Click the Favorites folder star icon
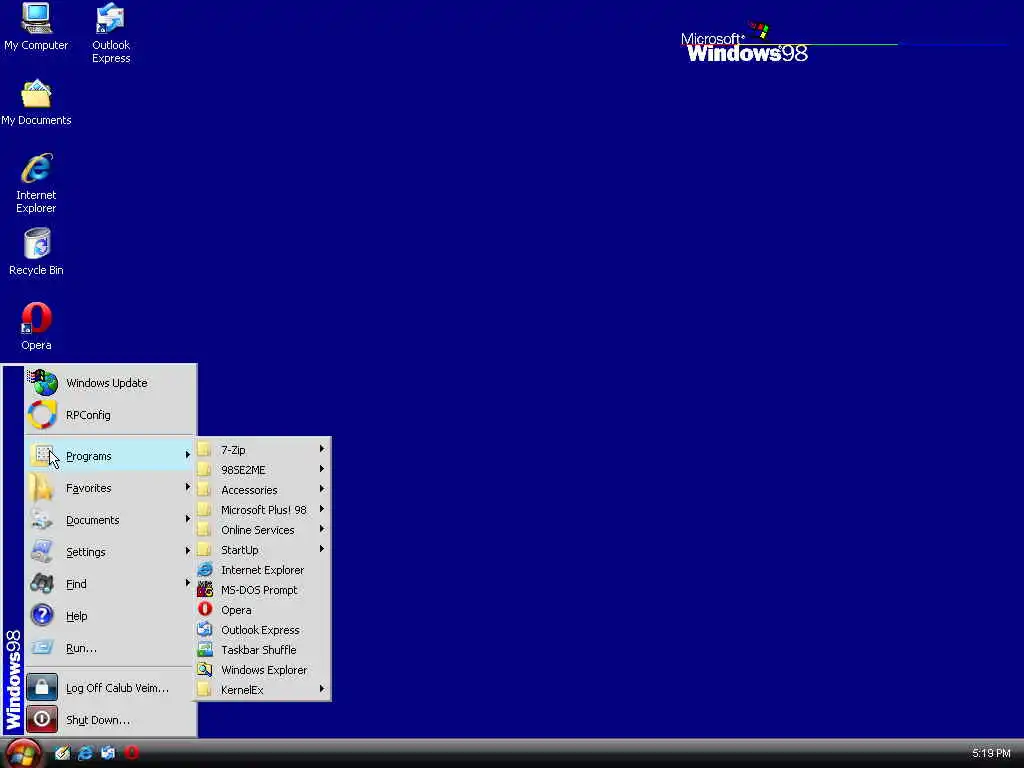1024x768 pixels. click(x=42, y=487)
